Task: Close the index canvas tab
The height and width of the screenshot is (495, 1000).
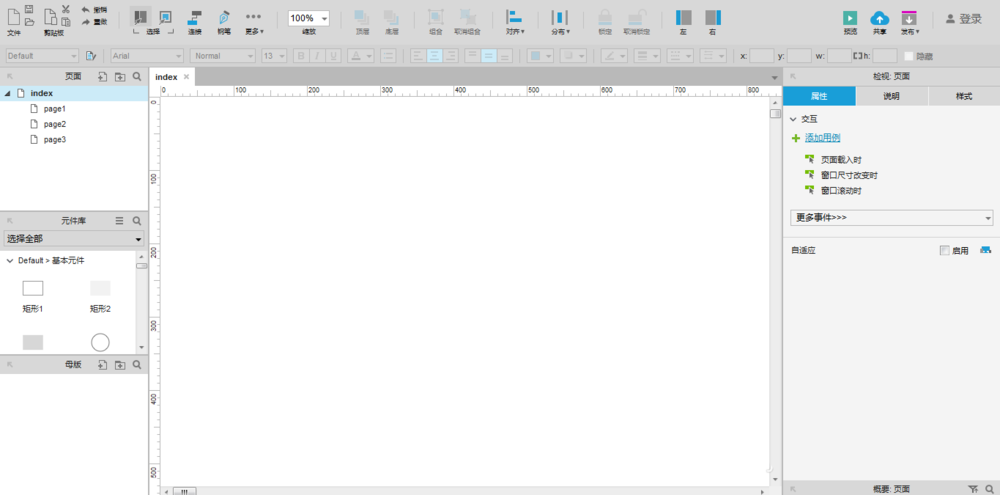Action: point(186,77)
